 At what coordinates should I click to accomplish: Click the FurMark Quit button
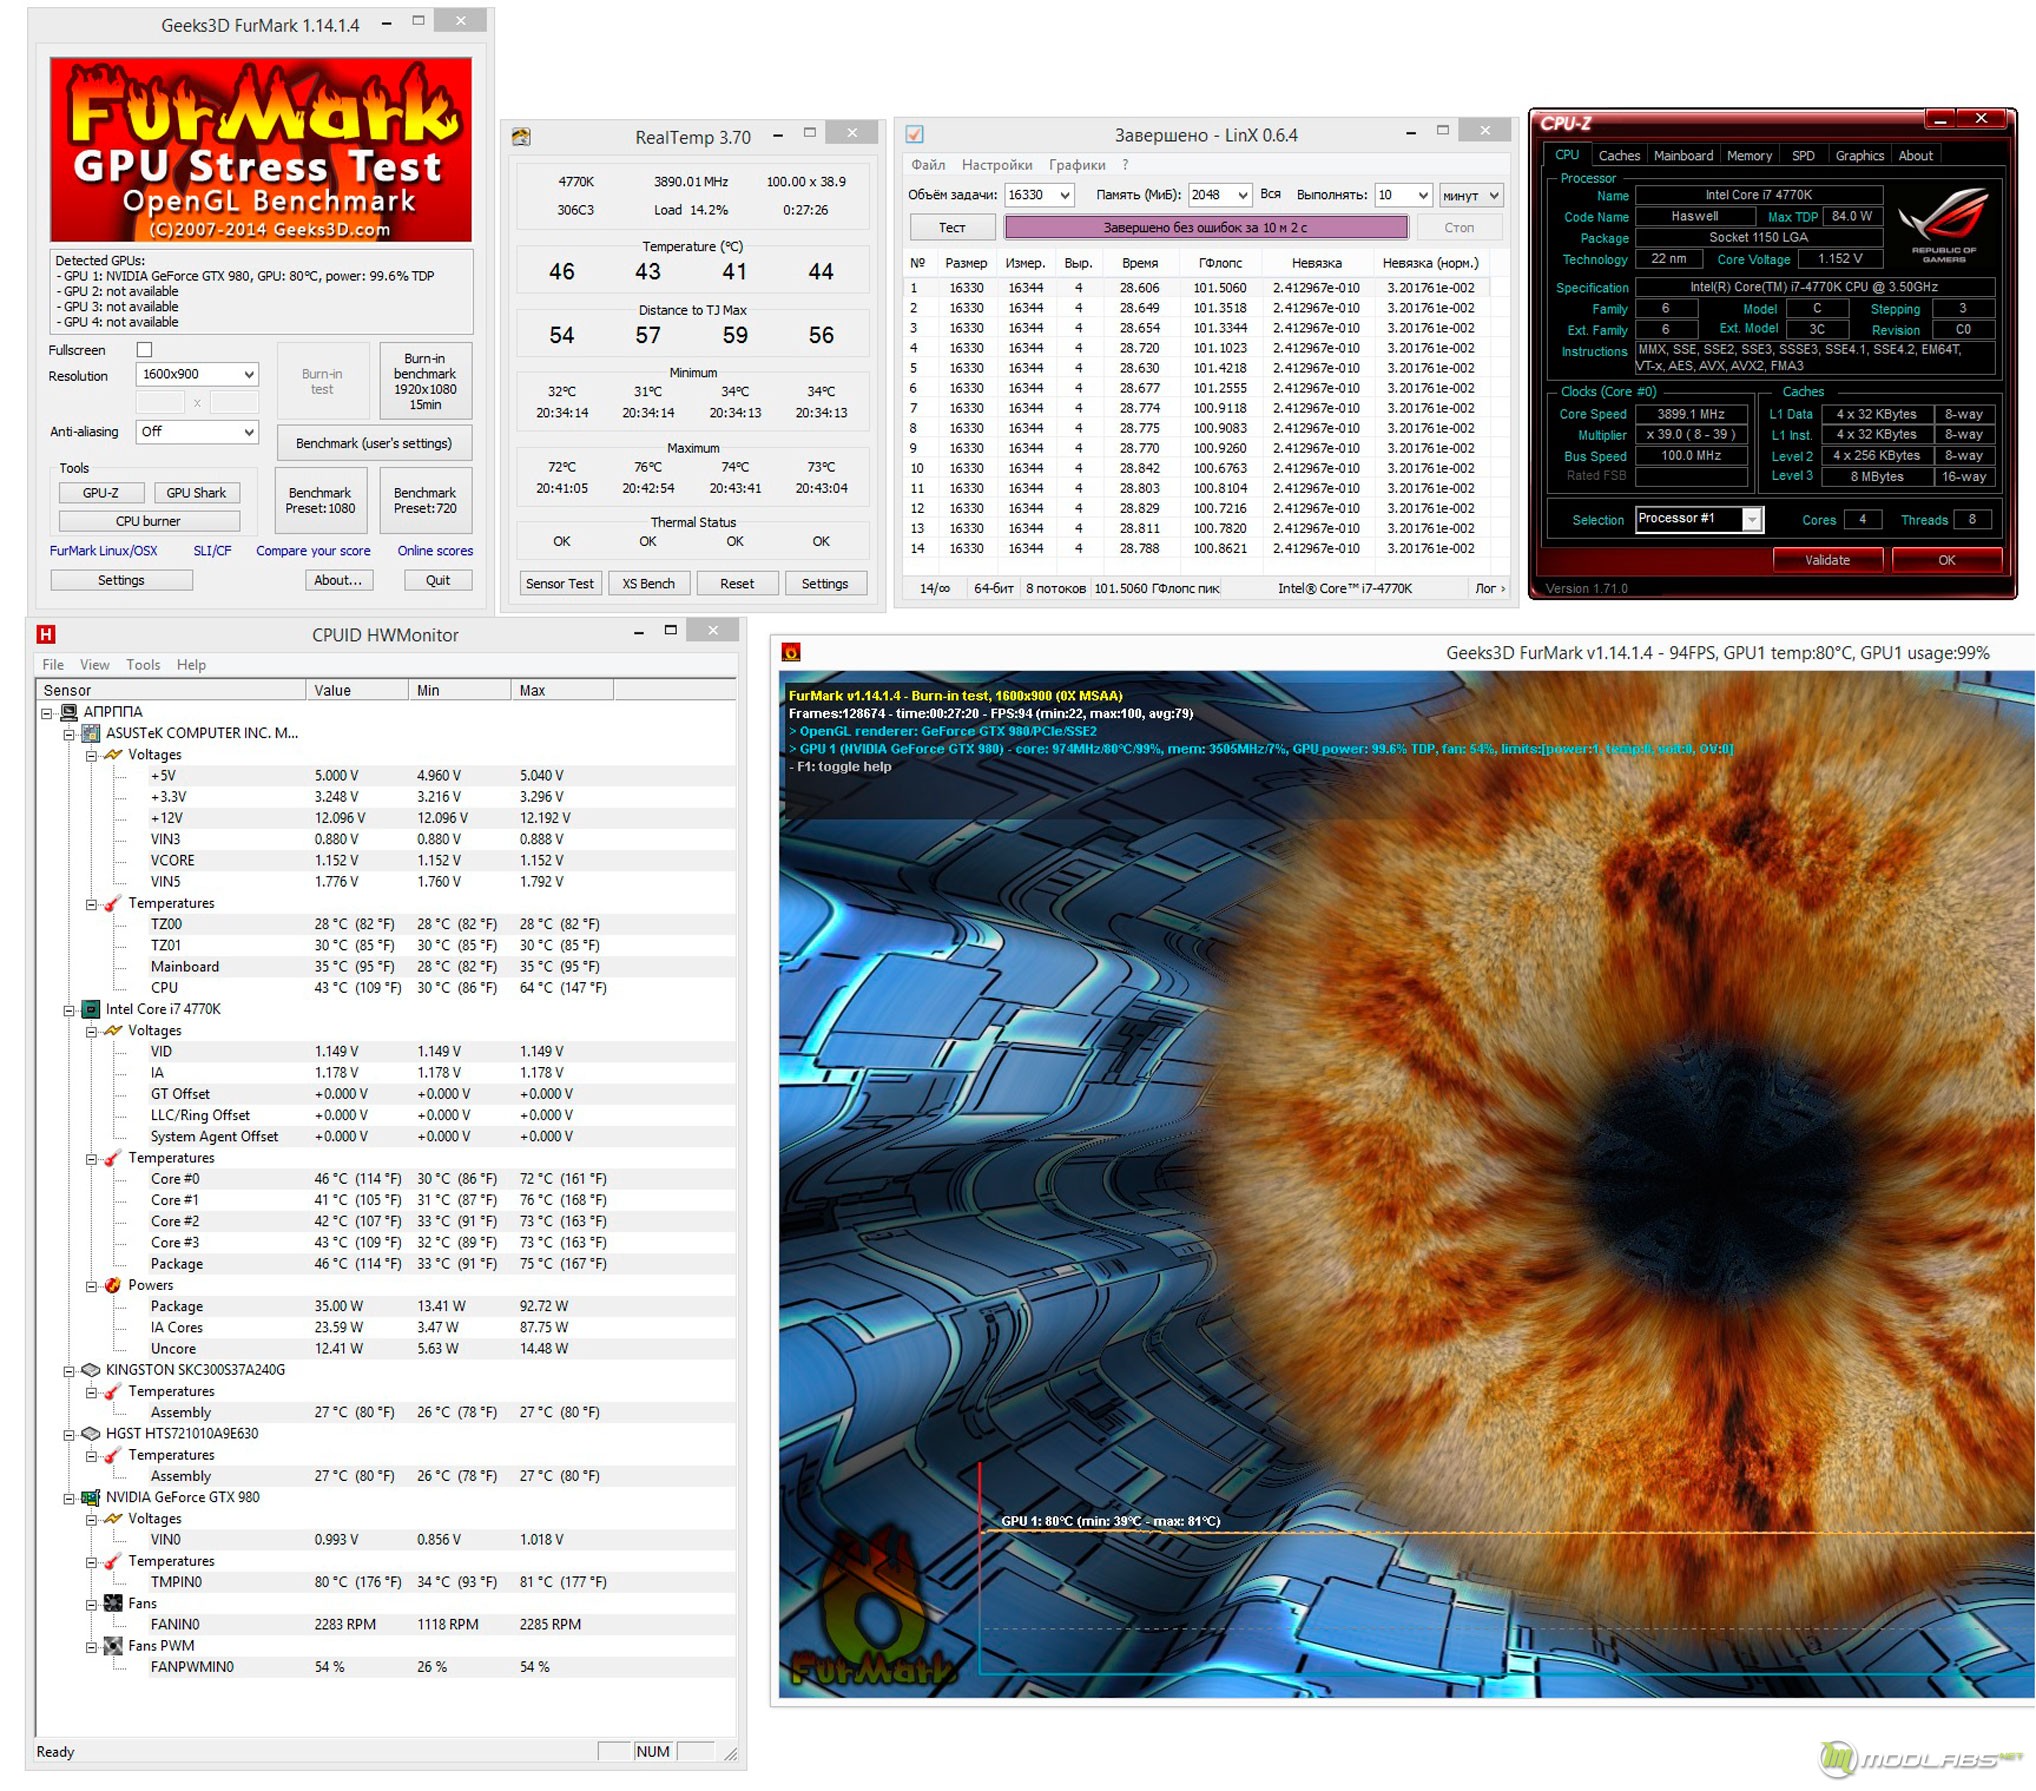(x=438, y=580)
